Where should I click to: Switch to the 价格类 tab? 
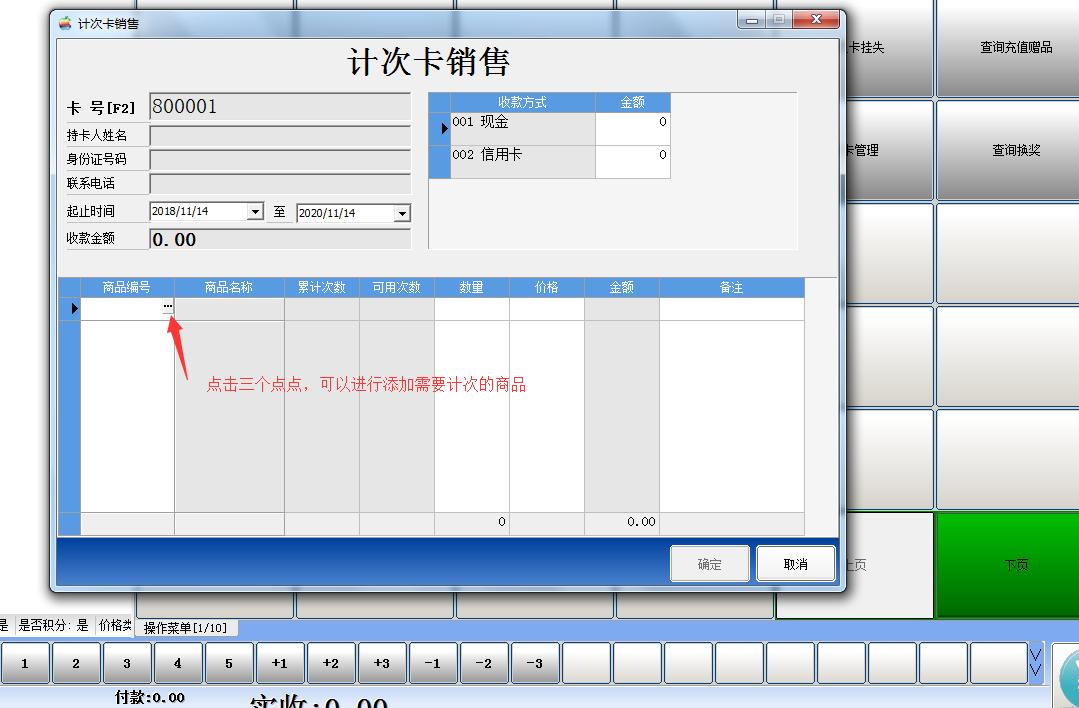pos(115,627)
